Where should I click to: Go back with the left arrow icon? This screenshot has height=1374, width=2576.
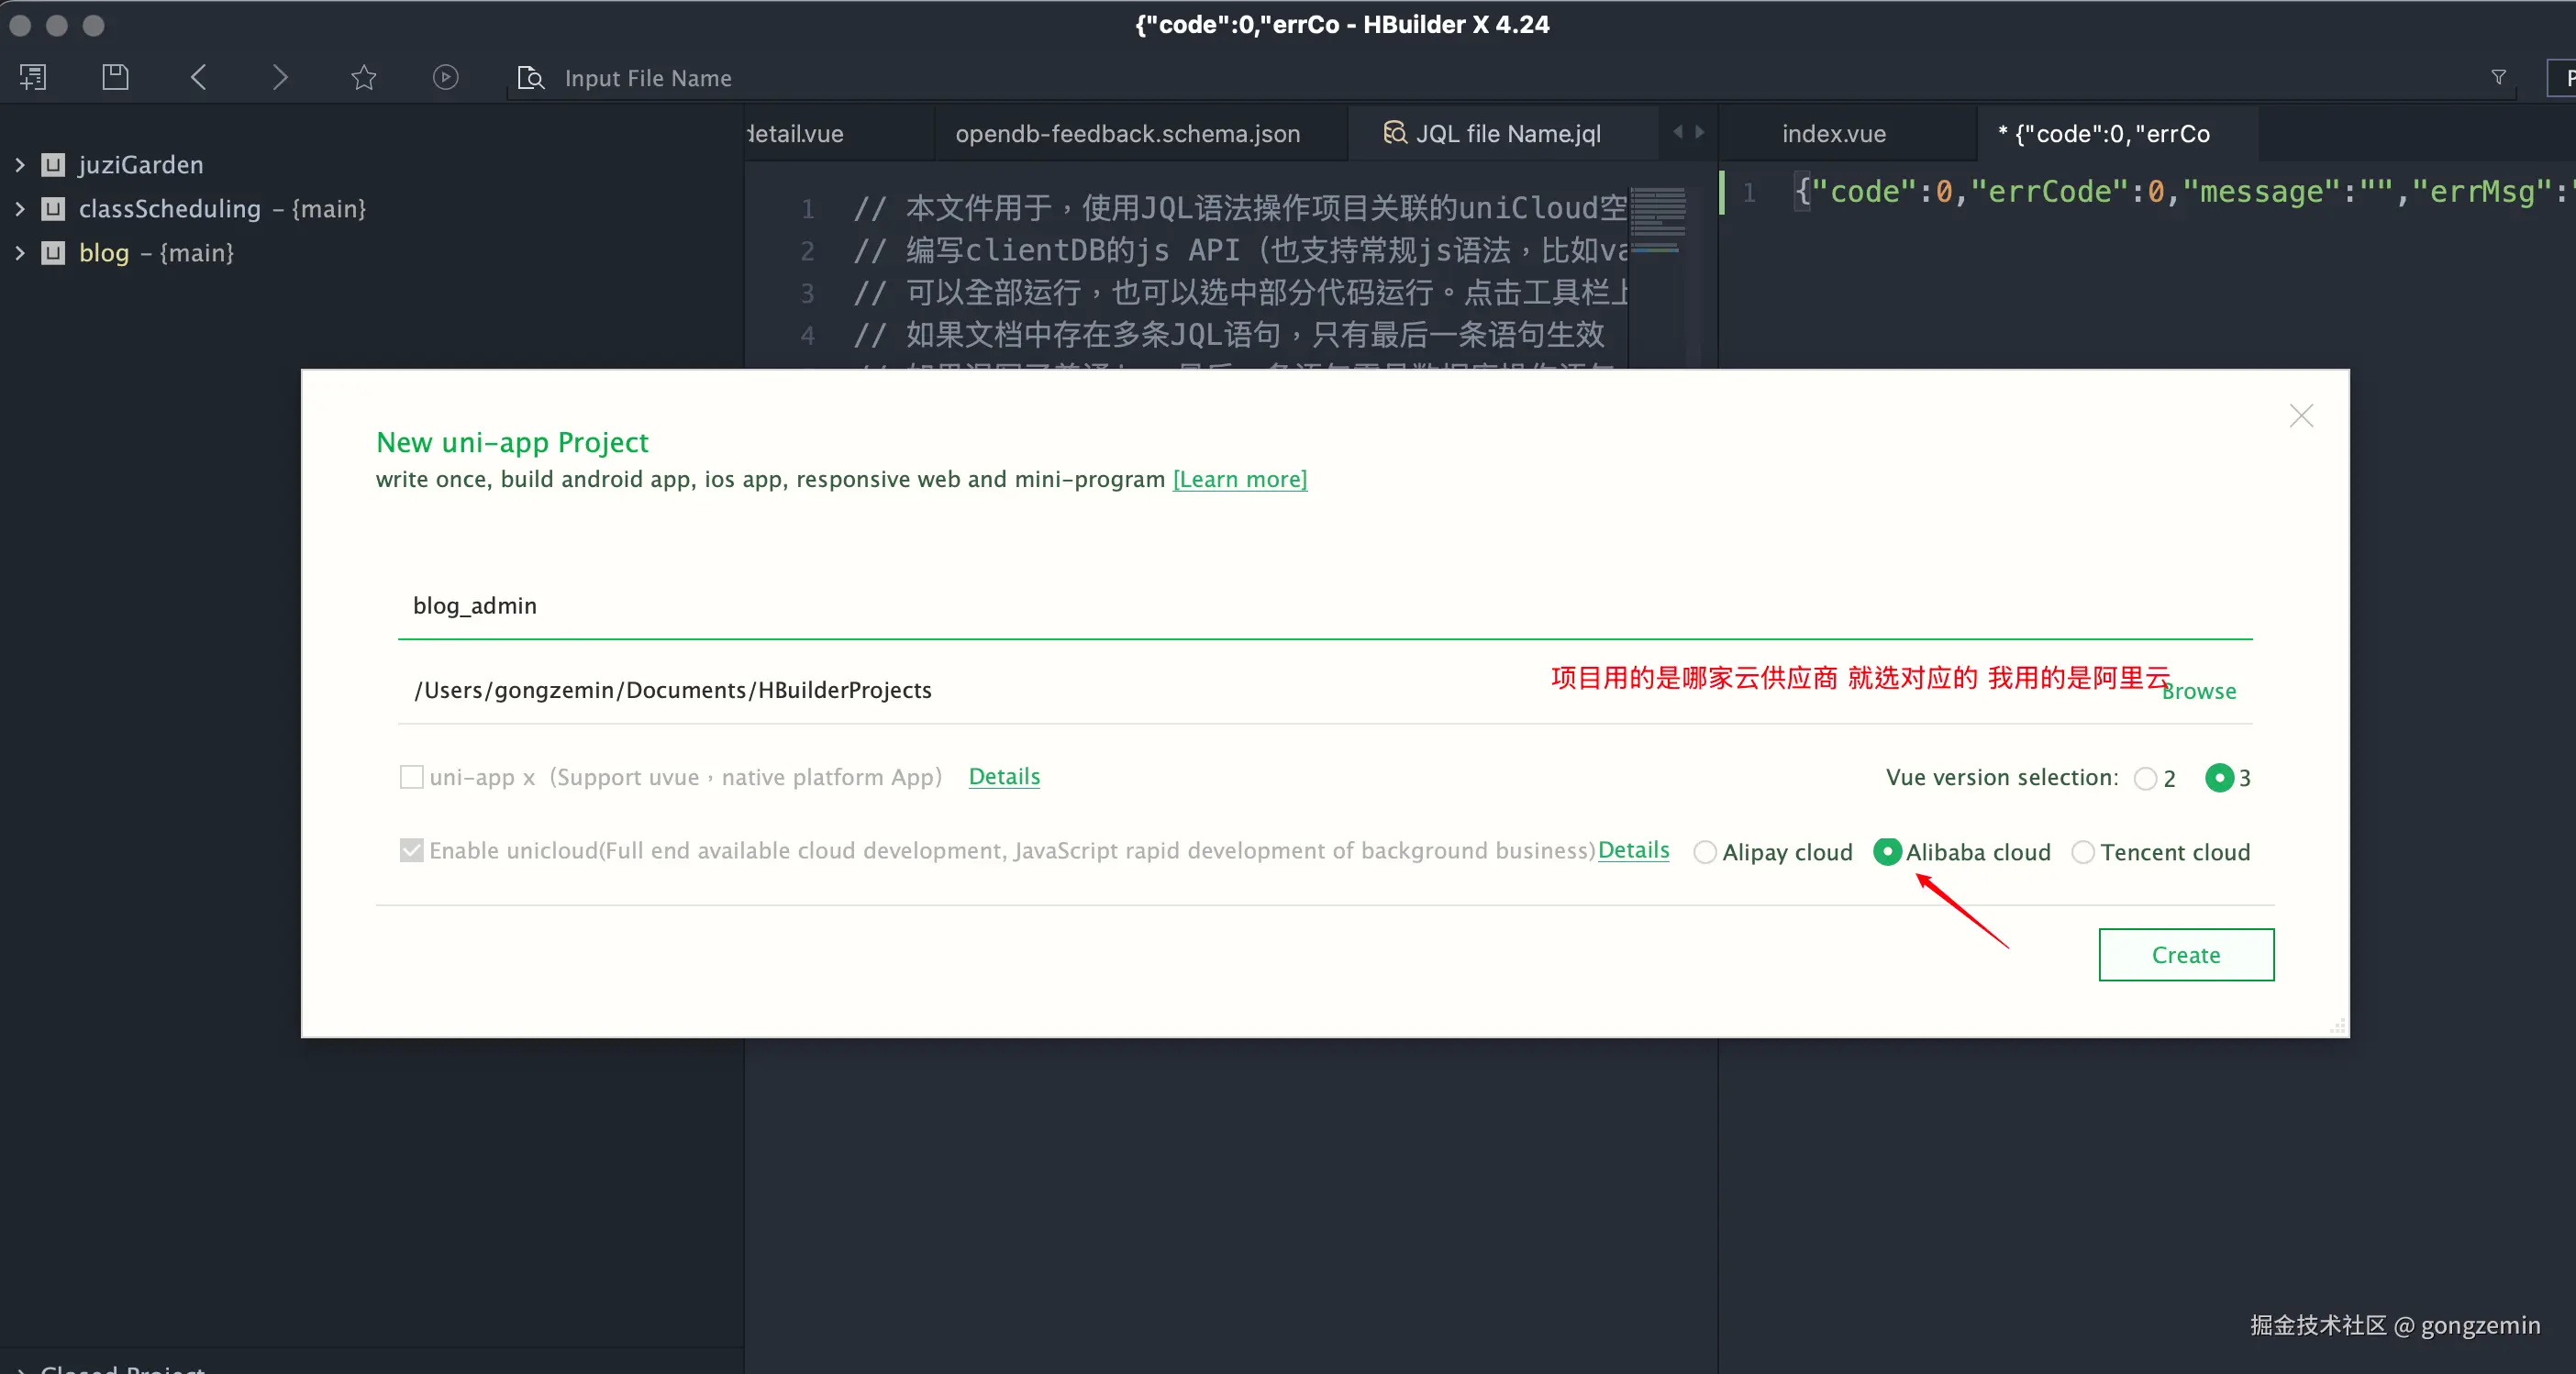pos(198,77)
